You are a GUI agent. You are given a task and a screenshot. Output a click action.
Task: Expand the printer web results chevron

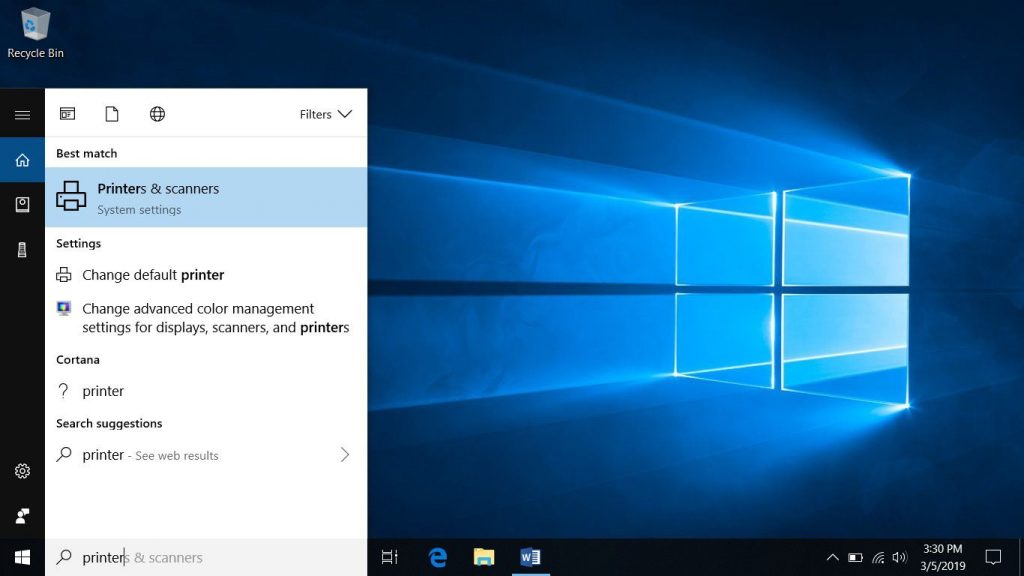coord(345,455)
